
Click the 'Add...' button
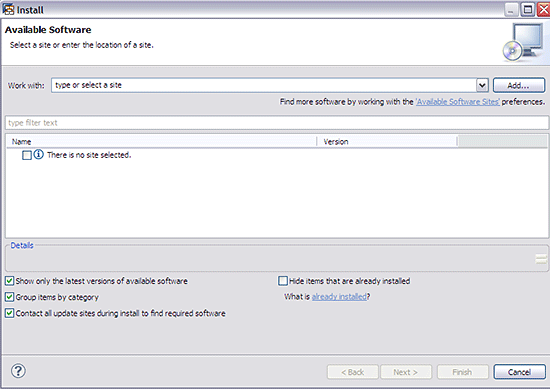tap(519, 85)
